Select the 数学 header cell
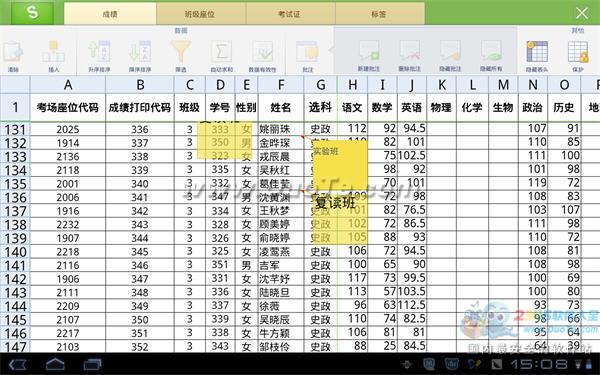Screen dimensions: 600x375 coord(382,108)
